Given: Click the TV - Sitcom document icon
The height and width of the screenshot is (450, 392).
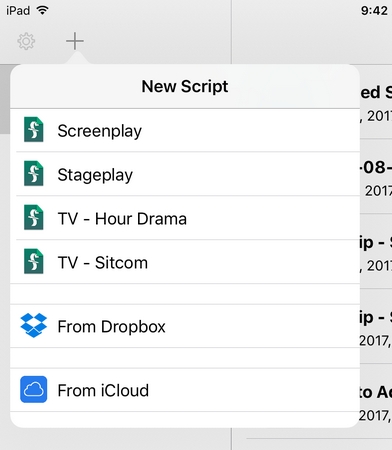Looking at the screenshot, I should 34,262.
